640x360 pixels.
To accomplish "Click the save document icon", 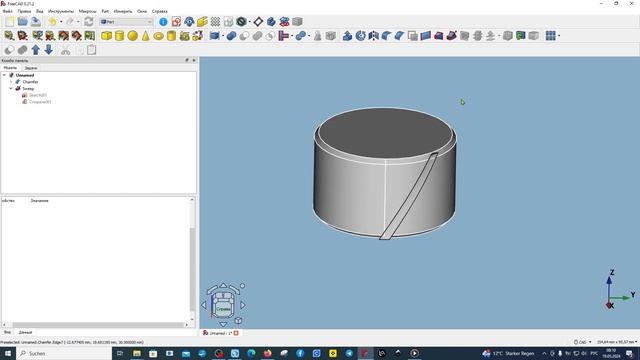I will click(x=36, y=22).
